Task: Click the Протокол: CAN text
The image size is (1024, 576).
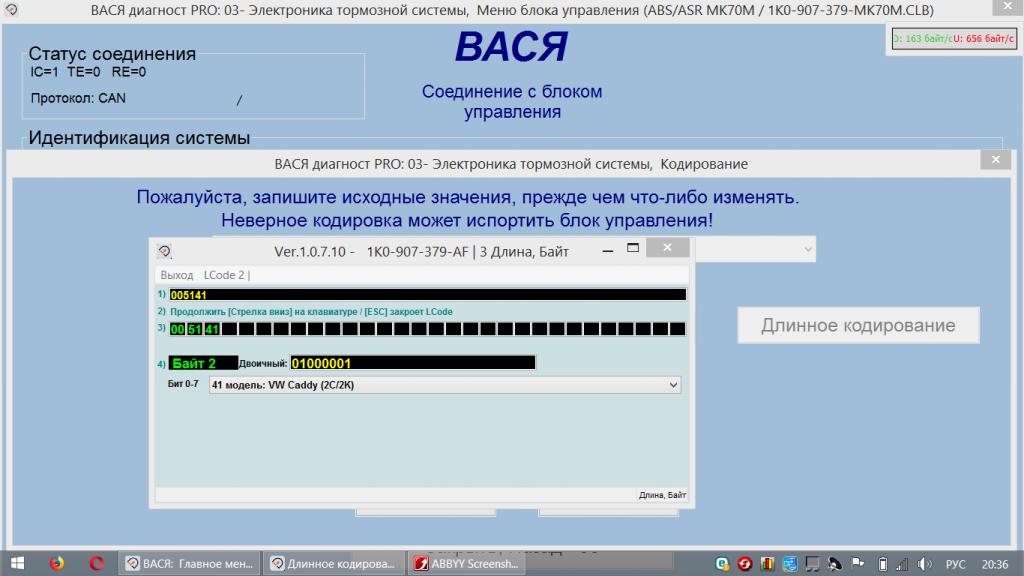Action: (78, 98)
